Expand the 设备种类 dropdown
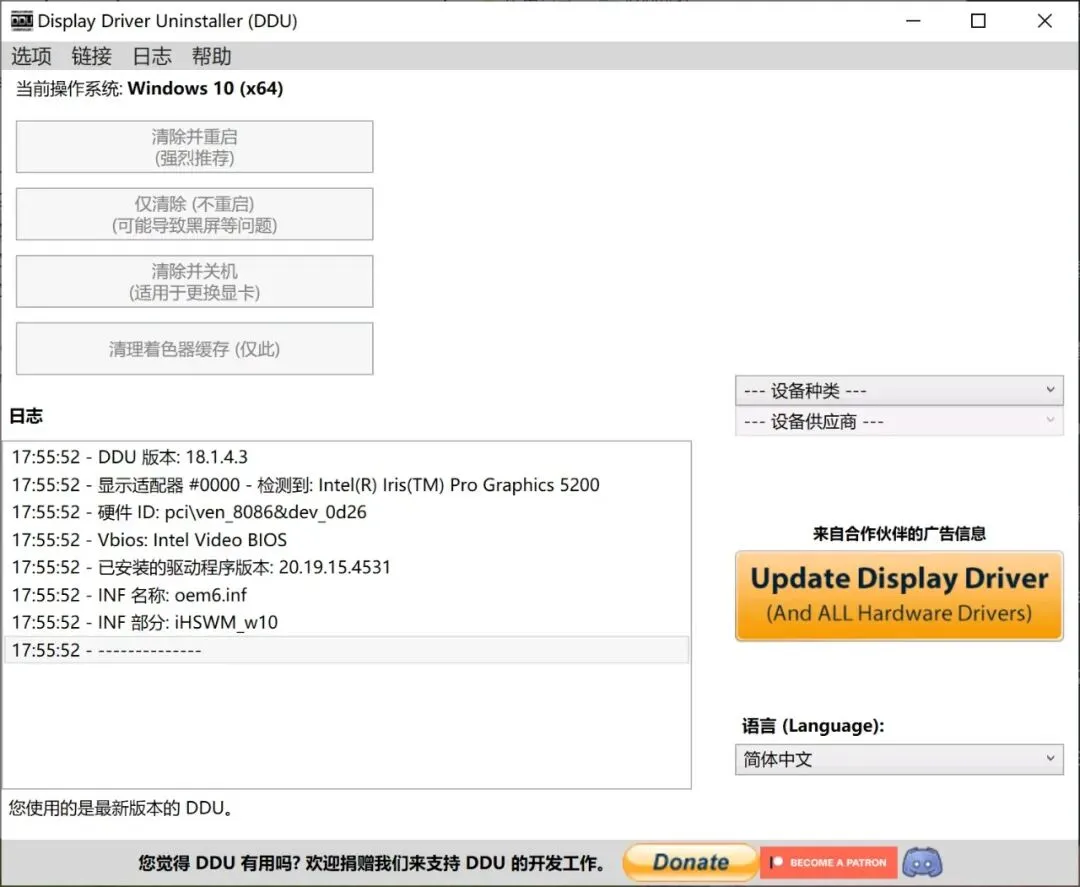Screen dimensions: 1080x887 coord(899,390)
